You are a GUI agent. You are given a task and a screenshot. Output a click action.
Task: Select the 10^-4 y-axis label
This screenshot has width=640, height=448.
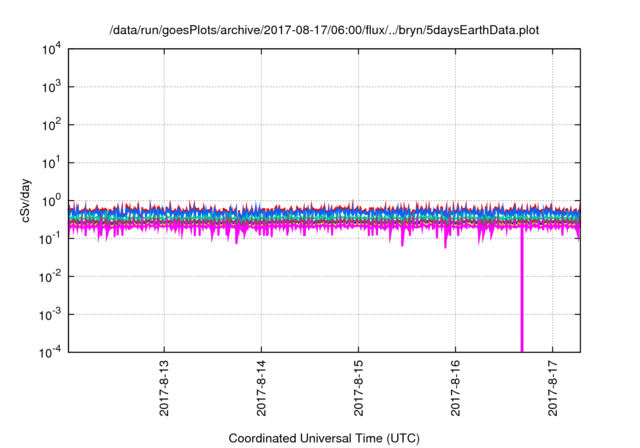(x=51, y=352)
